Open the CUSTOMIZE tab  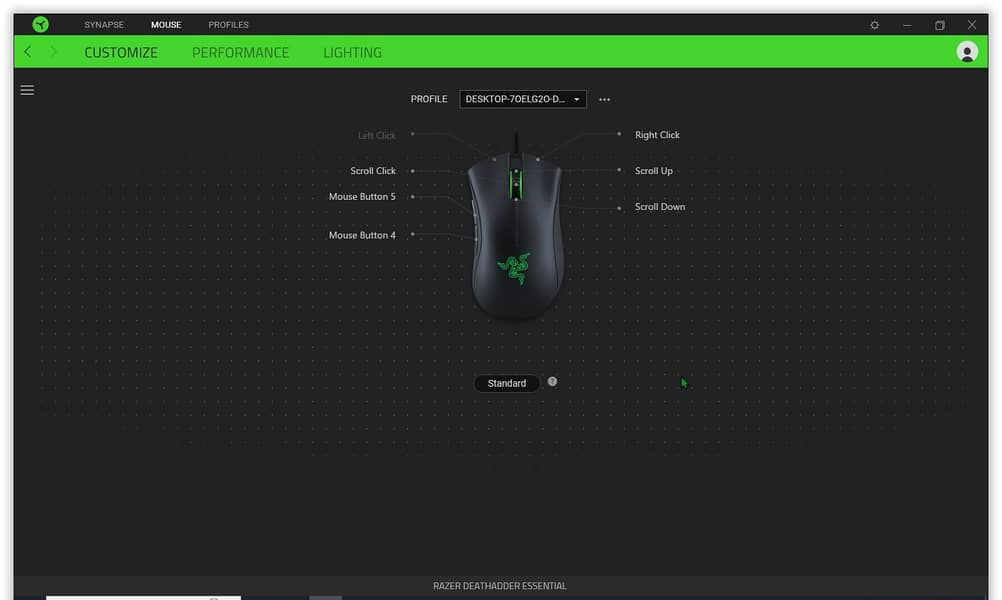coord(121,52)
